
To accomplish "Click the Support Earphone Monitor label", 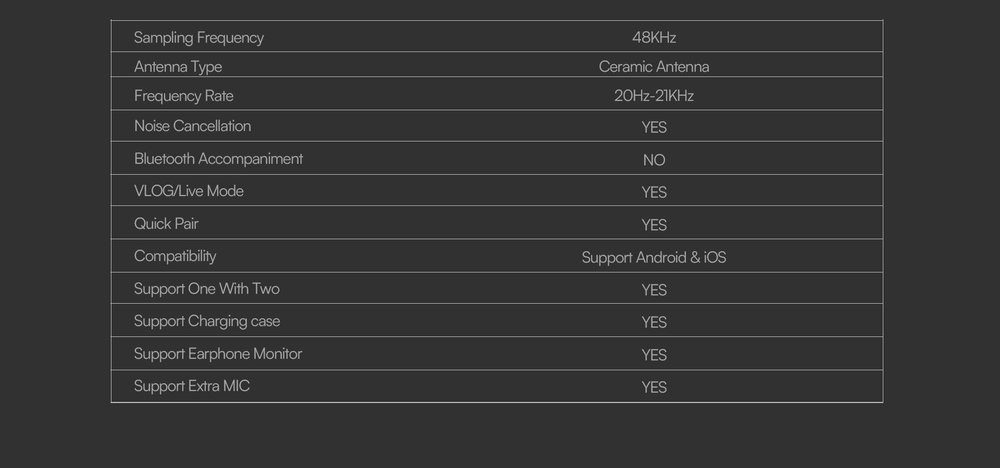I will [218, 354].
